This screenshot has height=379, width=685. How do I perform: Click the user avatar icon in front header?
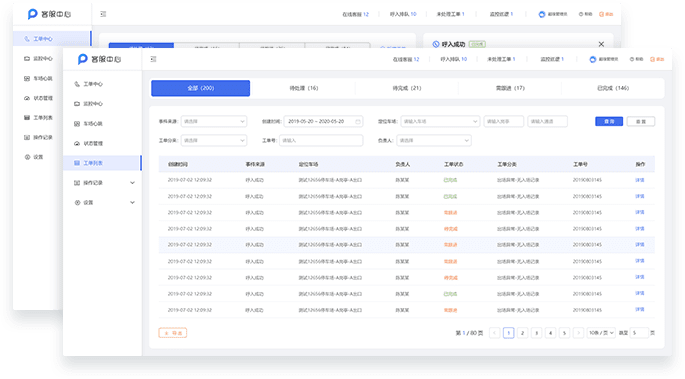pyautogui.click(x=592, y=59)
